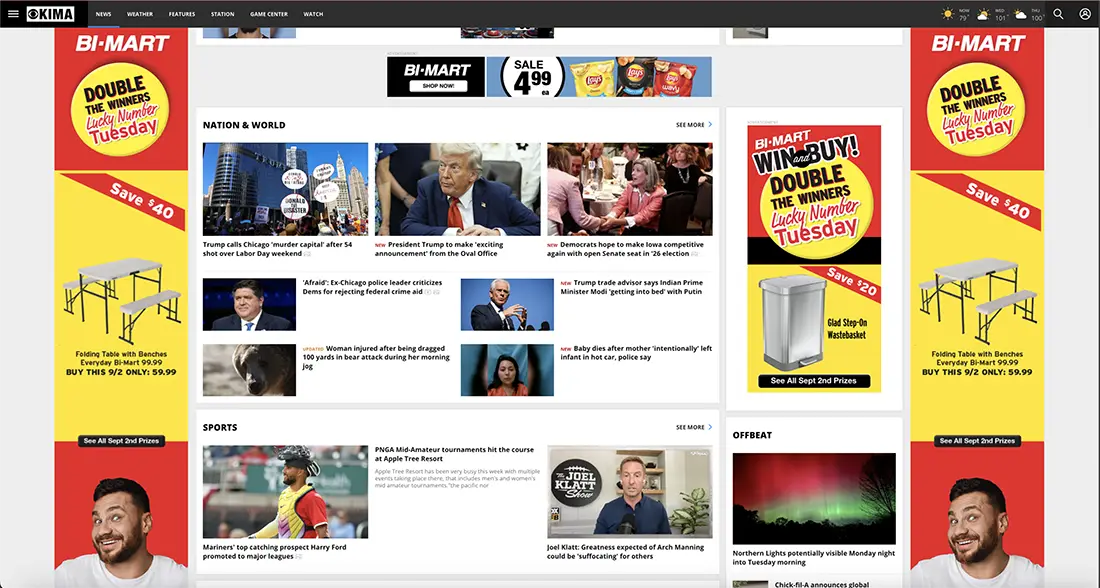Open 'Woman injured after being dragged' headline

tap(375, 357)
